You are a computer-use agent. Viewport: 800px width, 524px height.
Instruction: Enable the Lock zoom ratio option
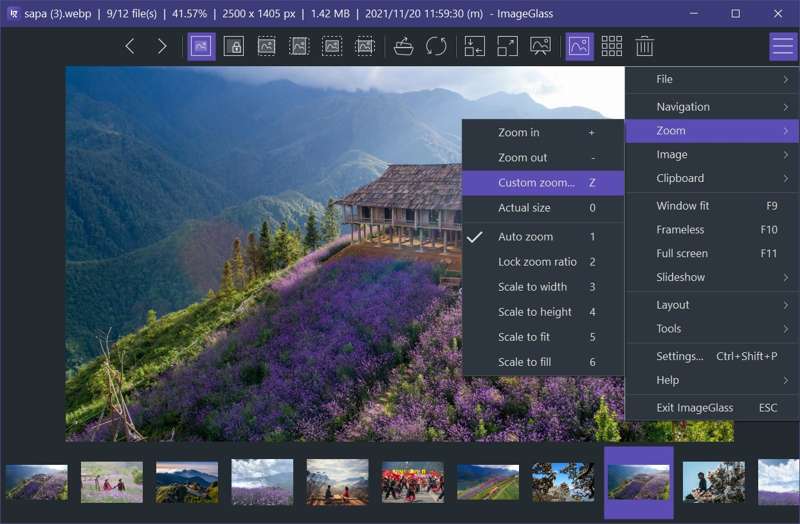point(537,262)
